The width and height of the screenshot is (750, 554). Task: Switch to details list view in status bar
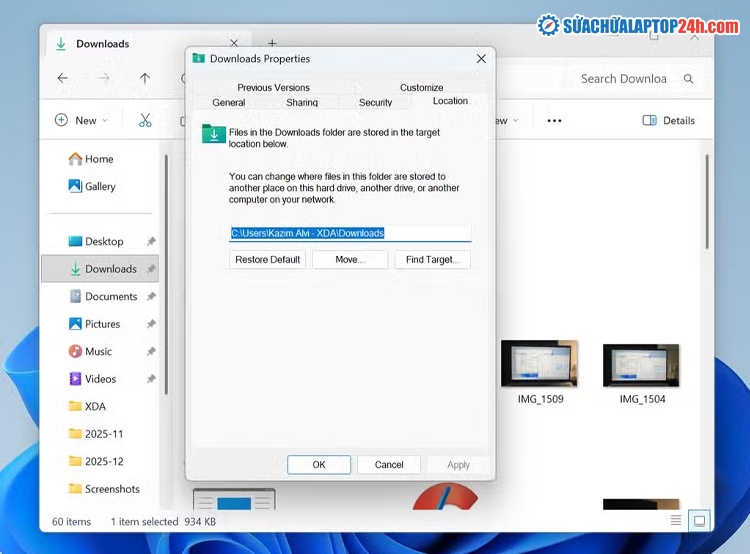click(x=677, y=520)
